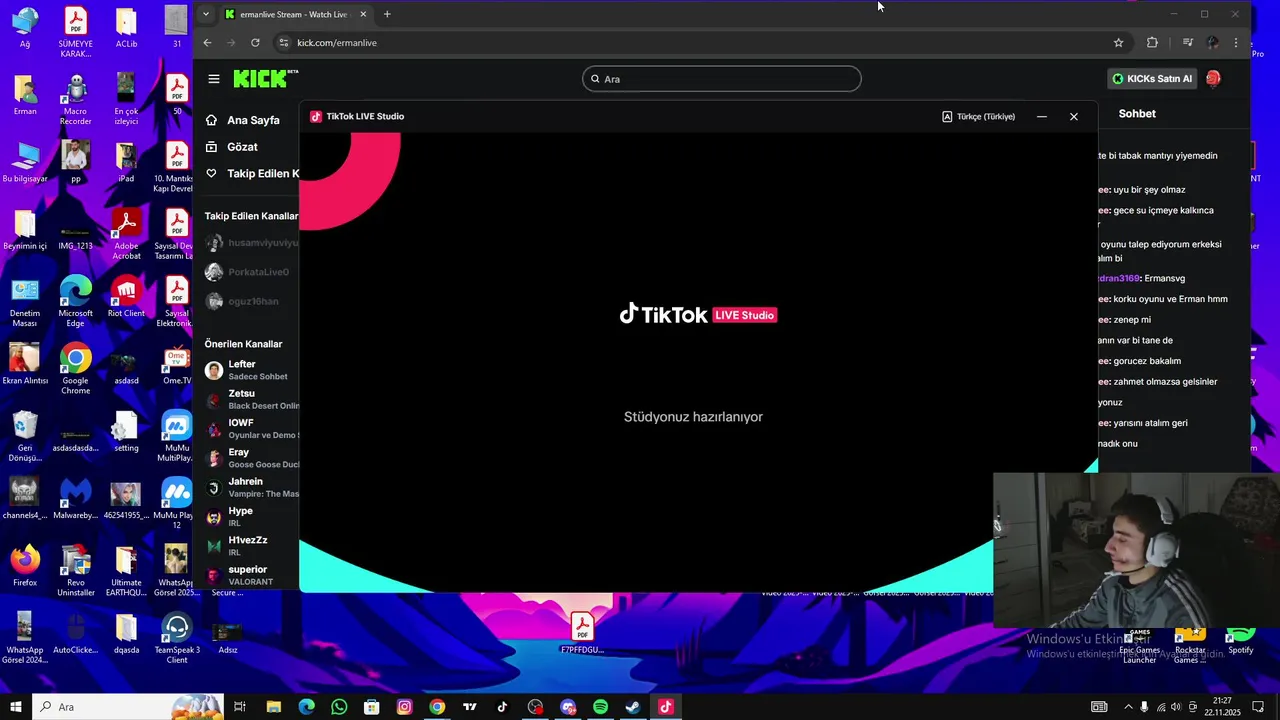Bookmark this page with star icon
This screenshot has width=1280, height=720.
pos(1118,43)
